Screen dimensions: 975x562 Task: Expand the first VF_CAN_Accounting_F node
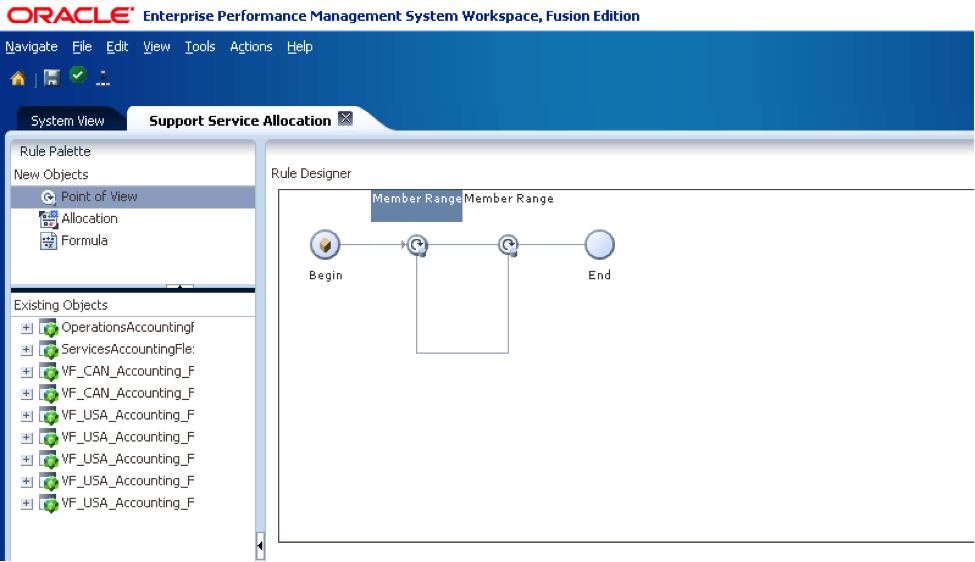tap(27, 372)
